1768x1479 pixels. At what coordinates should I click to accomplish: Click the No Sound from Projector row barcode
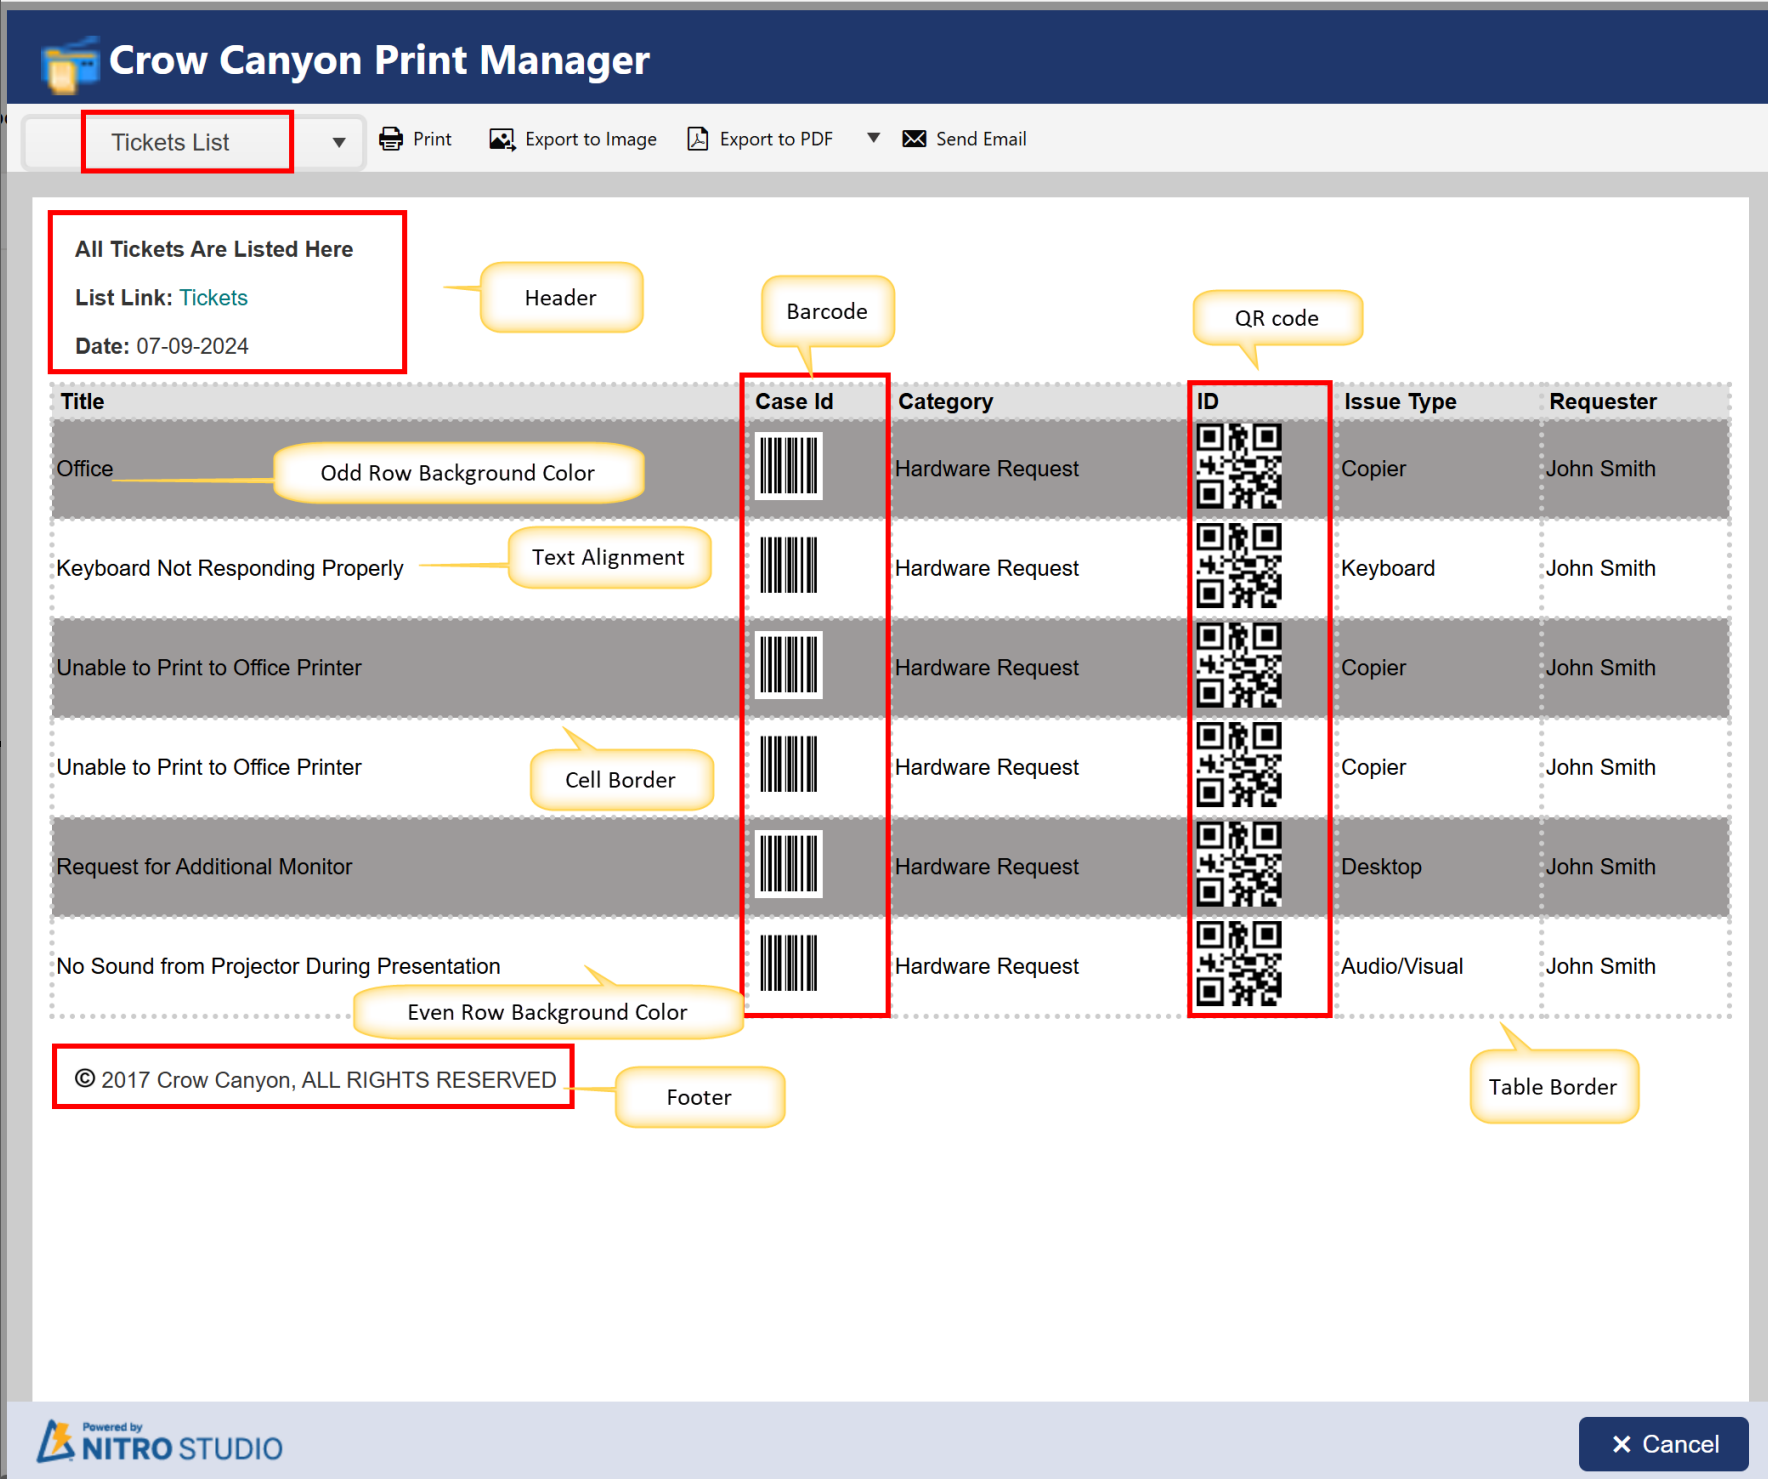[788, 963]
